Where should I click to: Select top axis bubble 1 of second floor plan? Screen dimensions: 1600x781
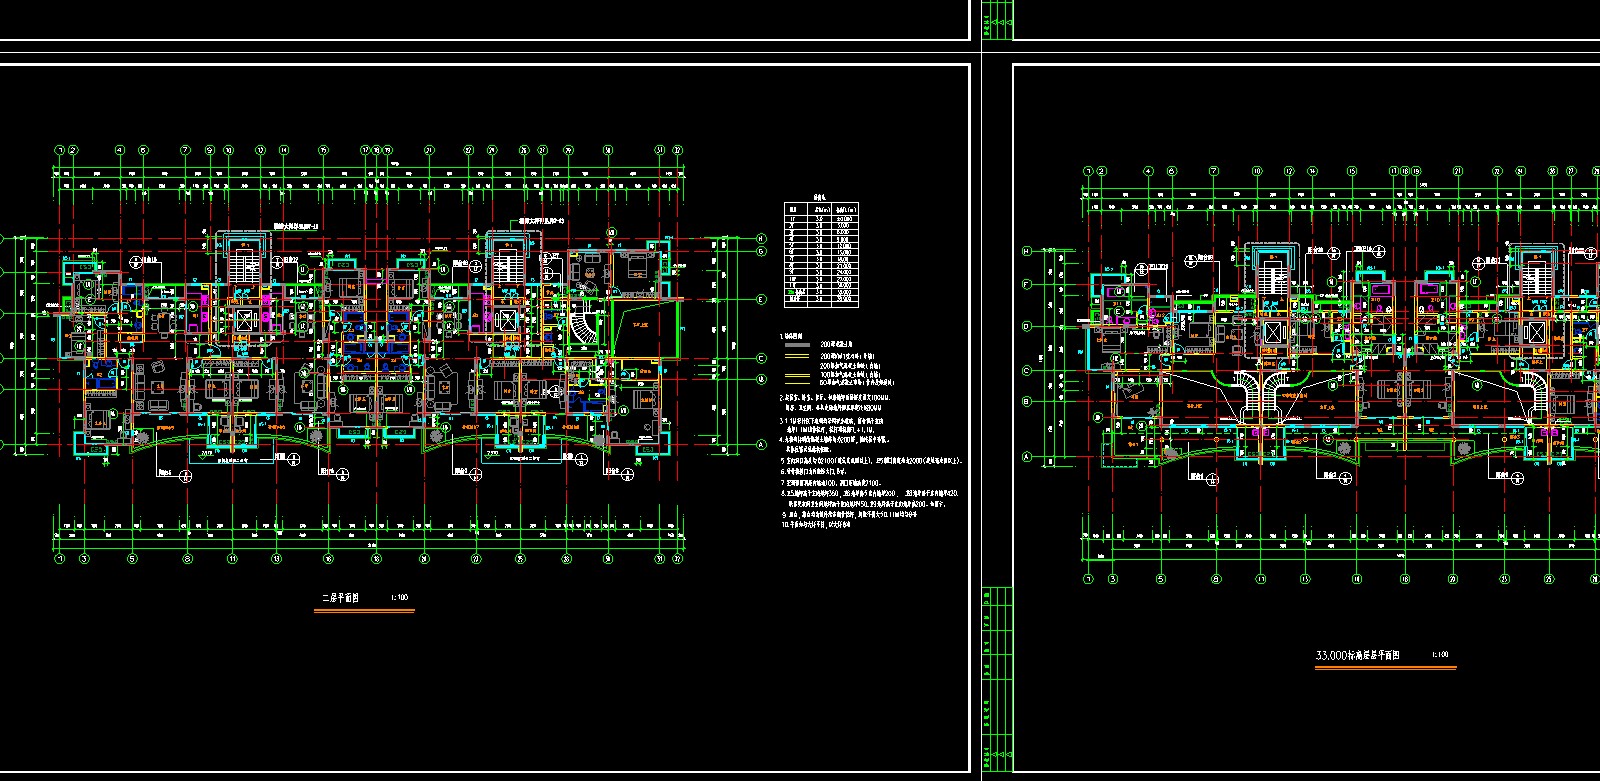pyautogui.click(x=59, y=150)
